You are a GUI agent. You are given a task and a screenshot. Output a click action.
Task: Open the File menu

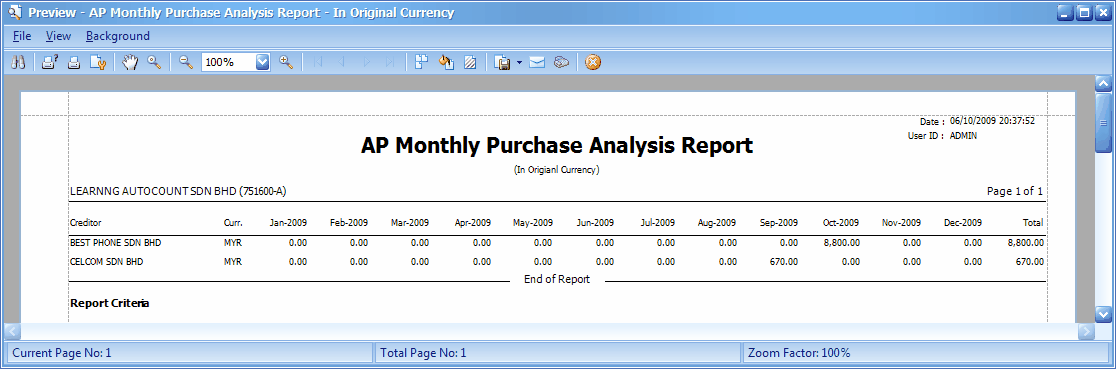click(22, 36)
